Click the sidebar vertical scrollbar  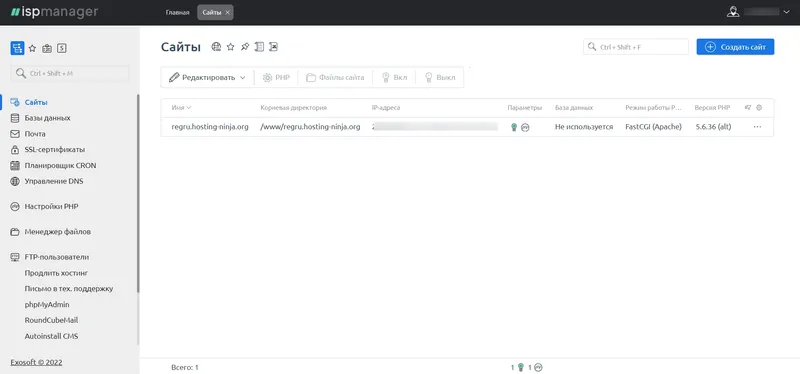(x=138, y=194)
